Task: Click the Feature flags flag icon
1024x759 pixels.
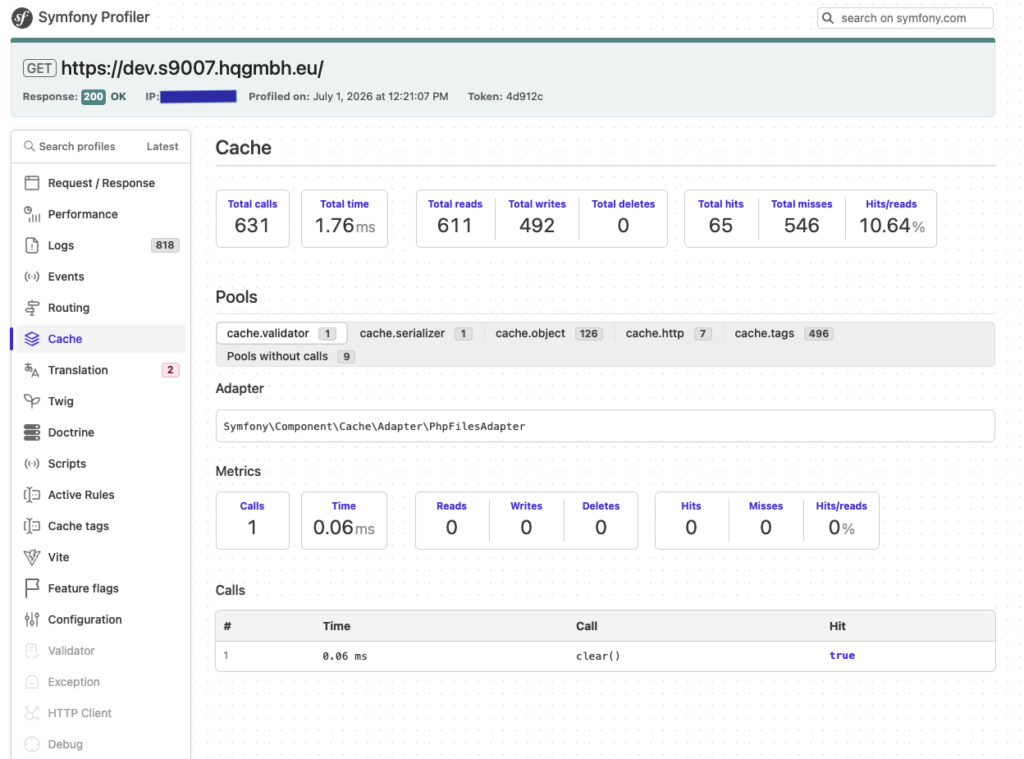Action: 31,589
